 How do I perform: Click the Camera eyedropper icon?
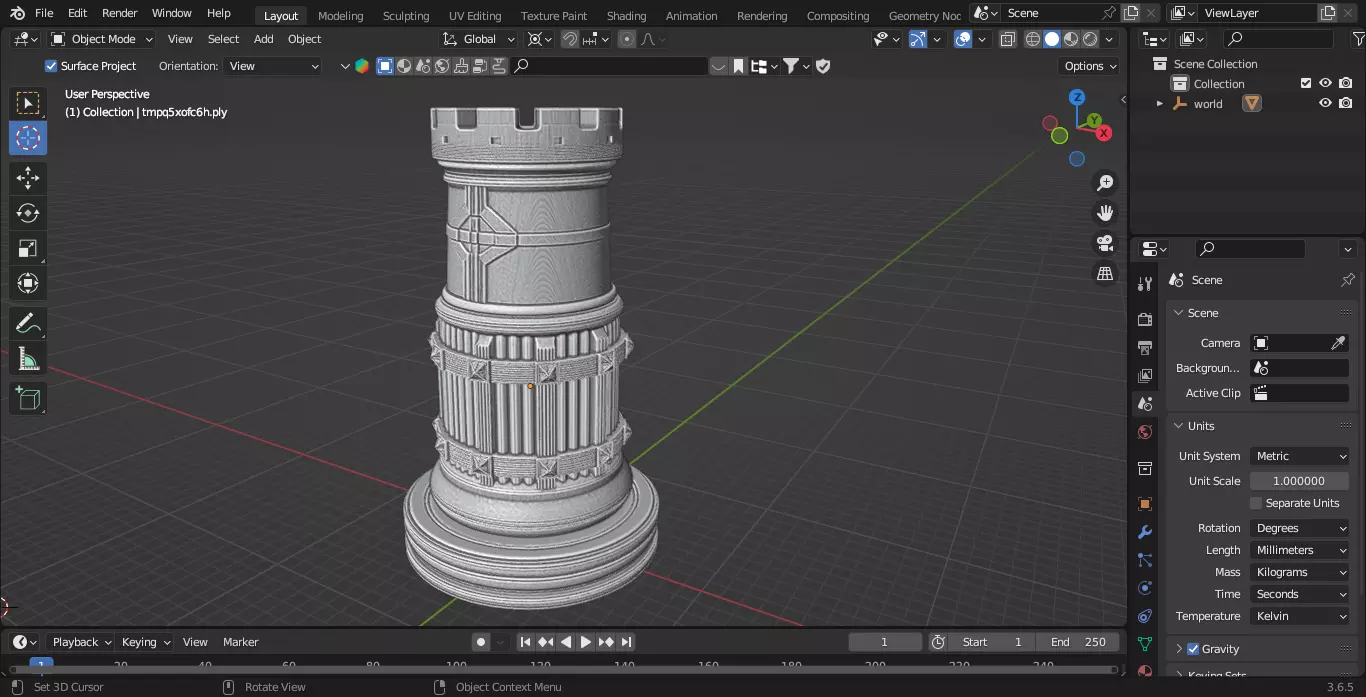[1338, 343]
